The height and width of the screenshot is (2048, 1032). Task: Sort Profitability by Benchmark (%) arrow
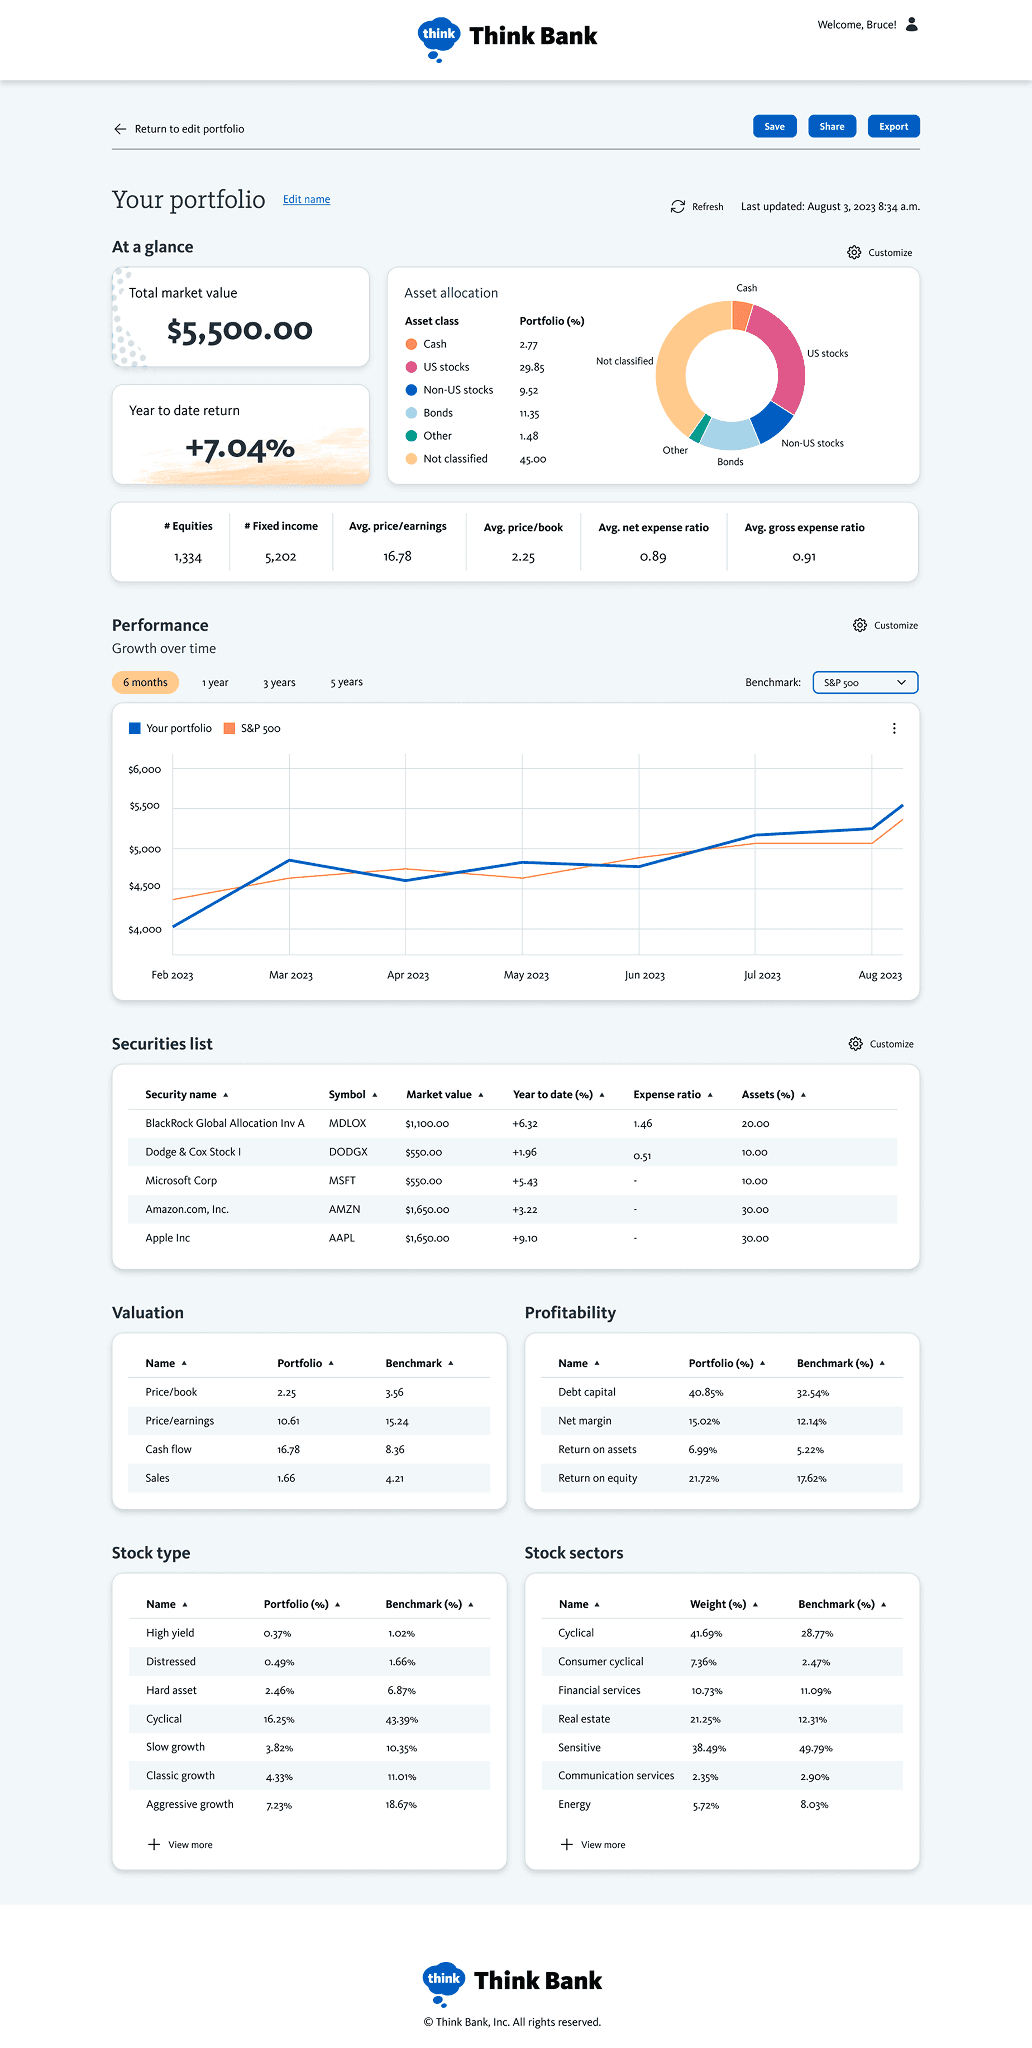(882, 1364)
